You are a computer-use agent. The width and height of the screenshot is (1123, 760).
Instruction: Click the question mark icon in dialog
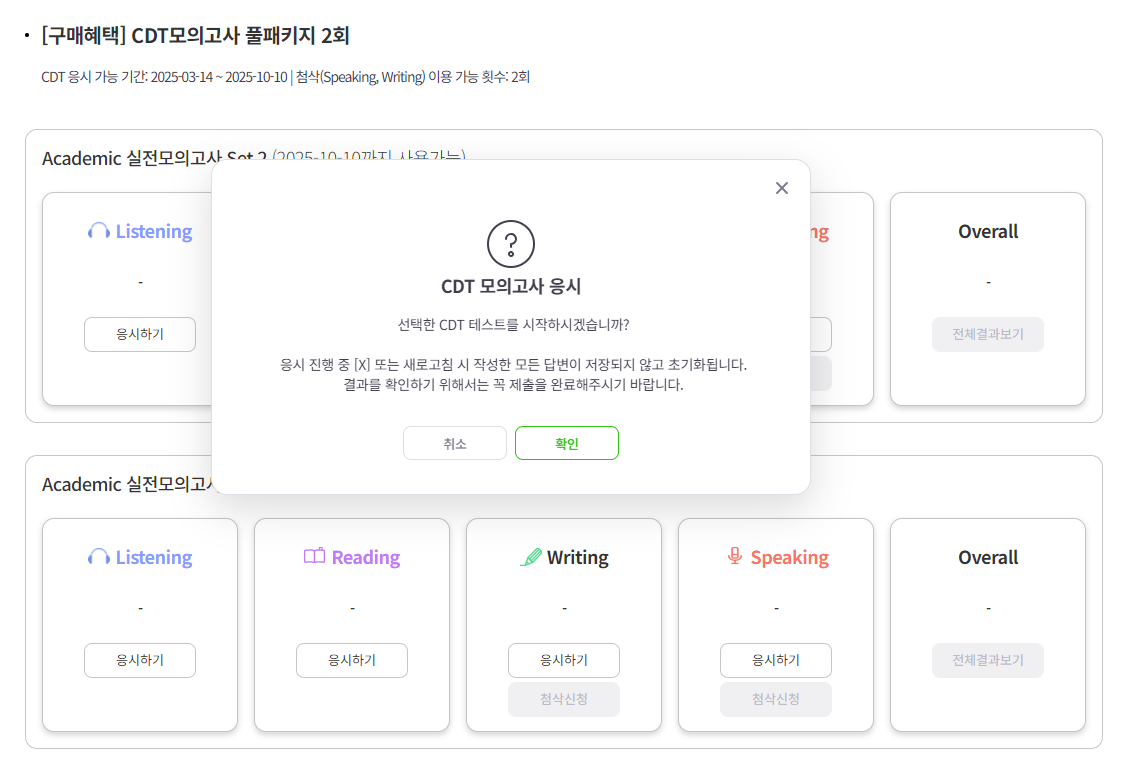(511, 244)
